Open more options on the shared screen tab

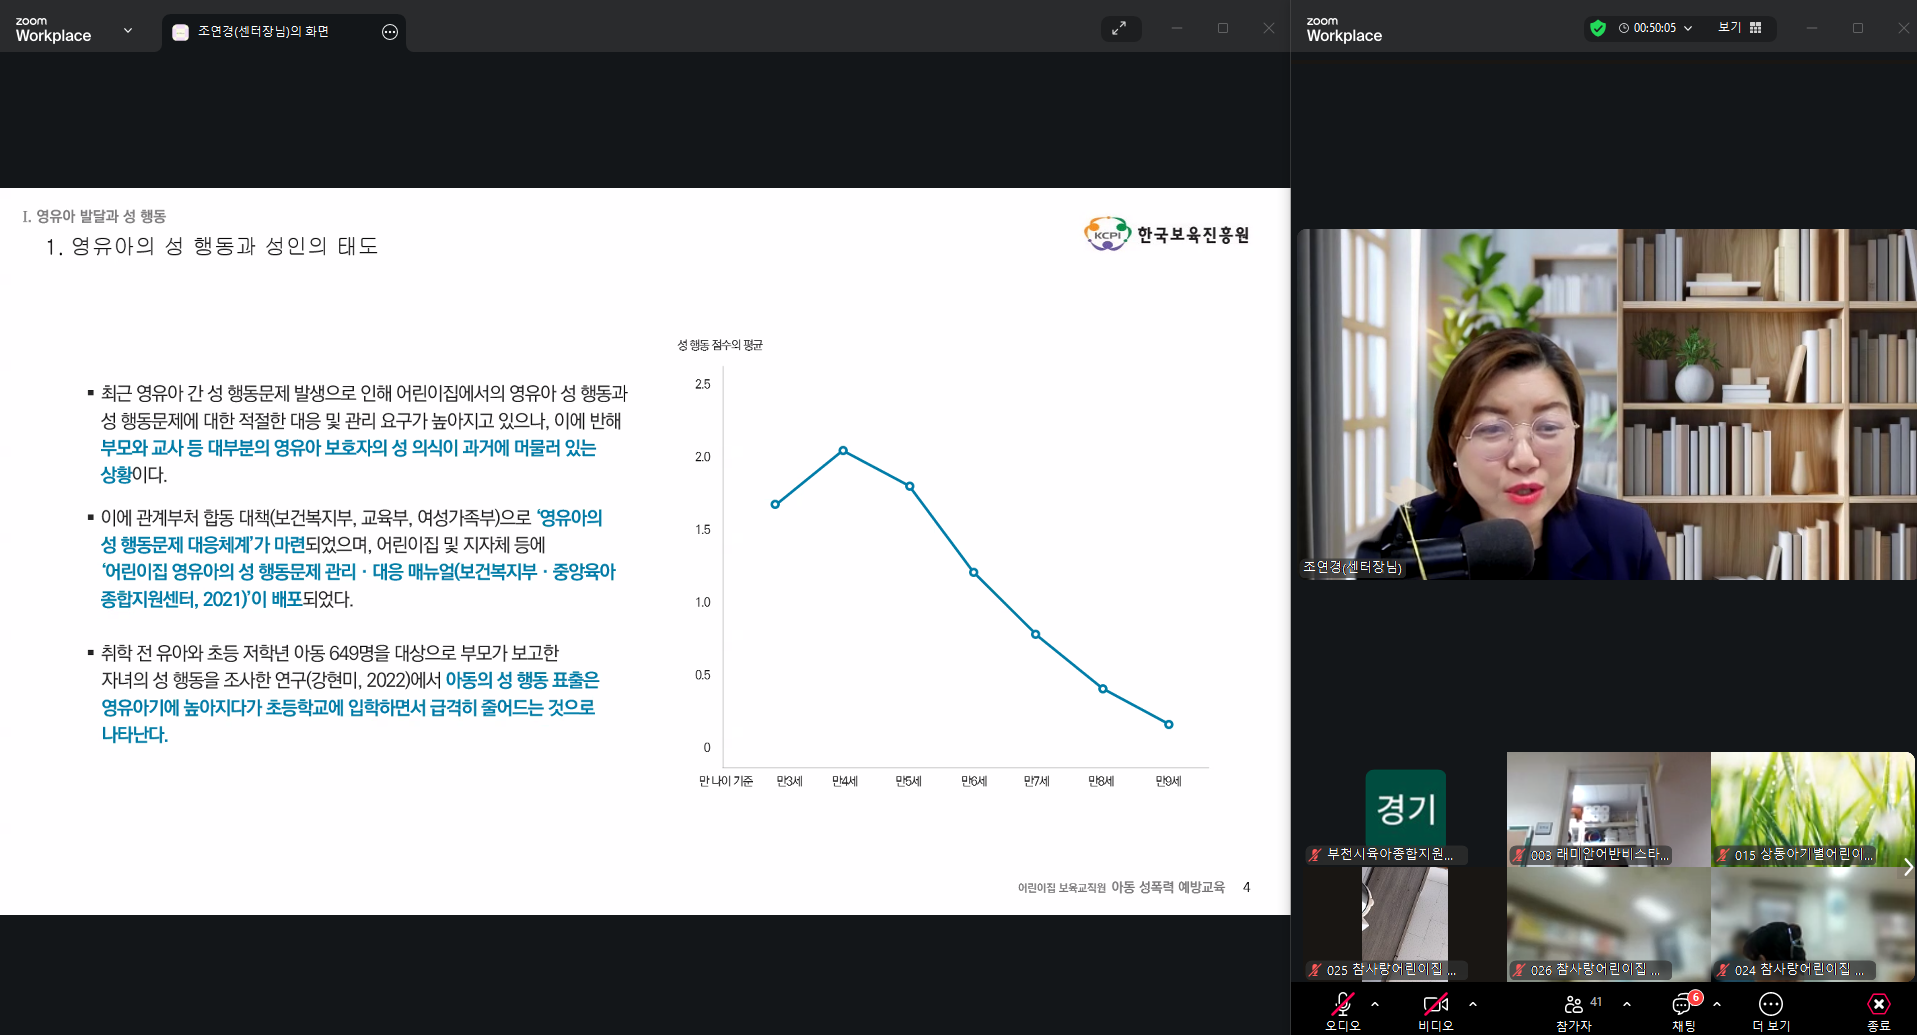coord(390,32)
